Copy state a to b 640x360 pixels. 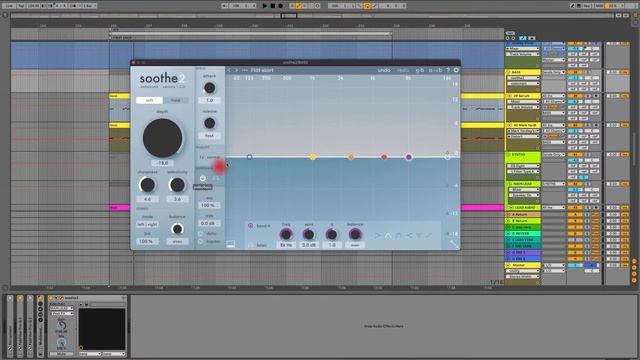pos(435,70)
